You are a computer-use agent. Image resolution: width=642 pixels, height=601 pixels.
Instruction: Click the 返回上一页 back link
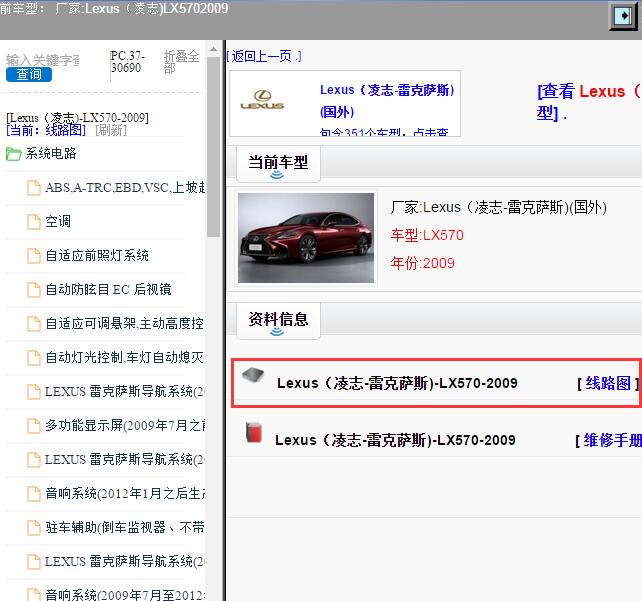[264, 56]
